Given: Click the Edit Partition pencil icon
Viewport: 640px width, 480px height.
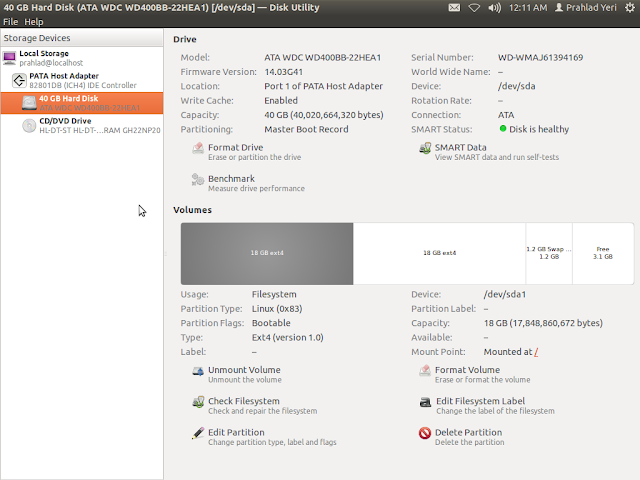Looking at the screenshot, I should (x=197, y=436).
